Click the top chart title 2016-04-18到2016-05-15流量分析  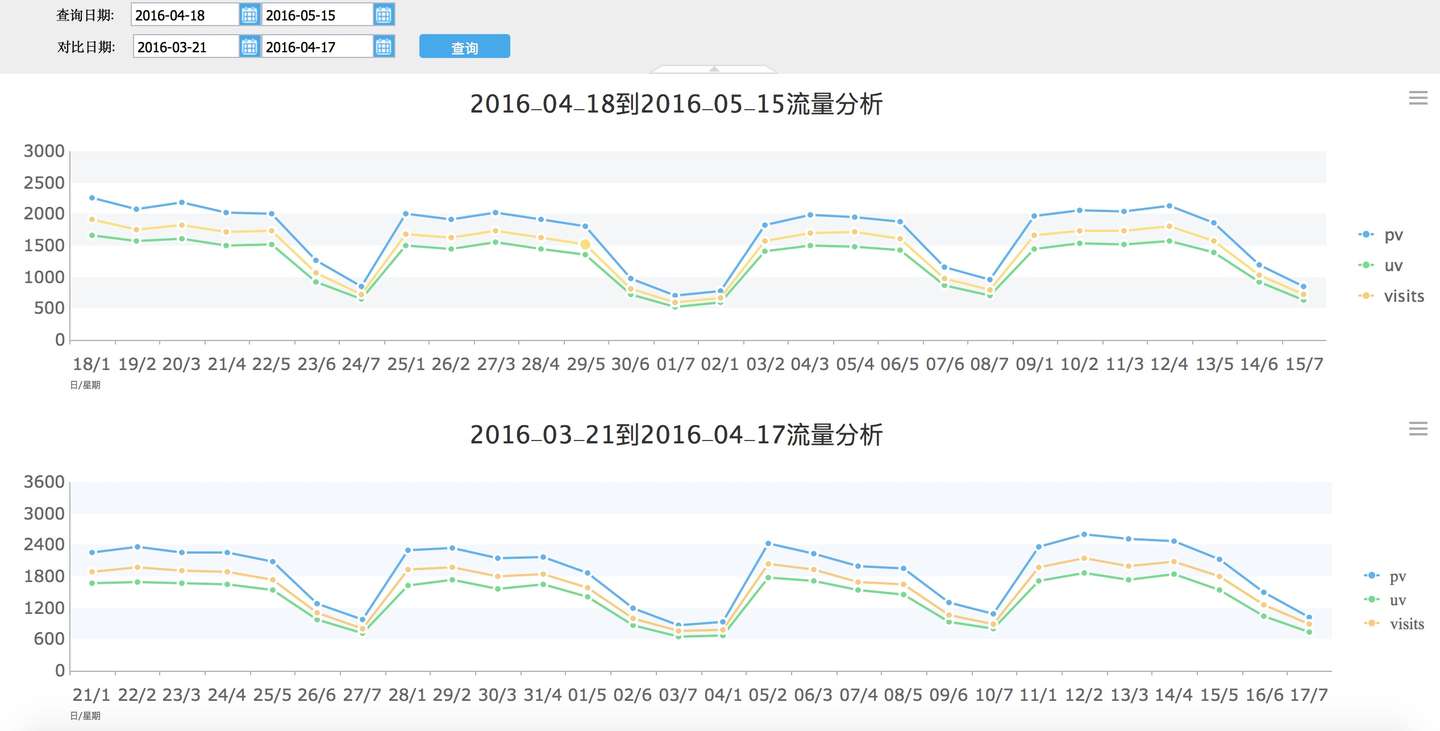pyautogui.click(x=677, y=104)
